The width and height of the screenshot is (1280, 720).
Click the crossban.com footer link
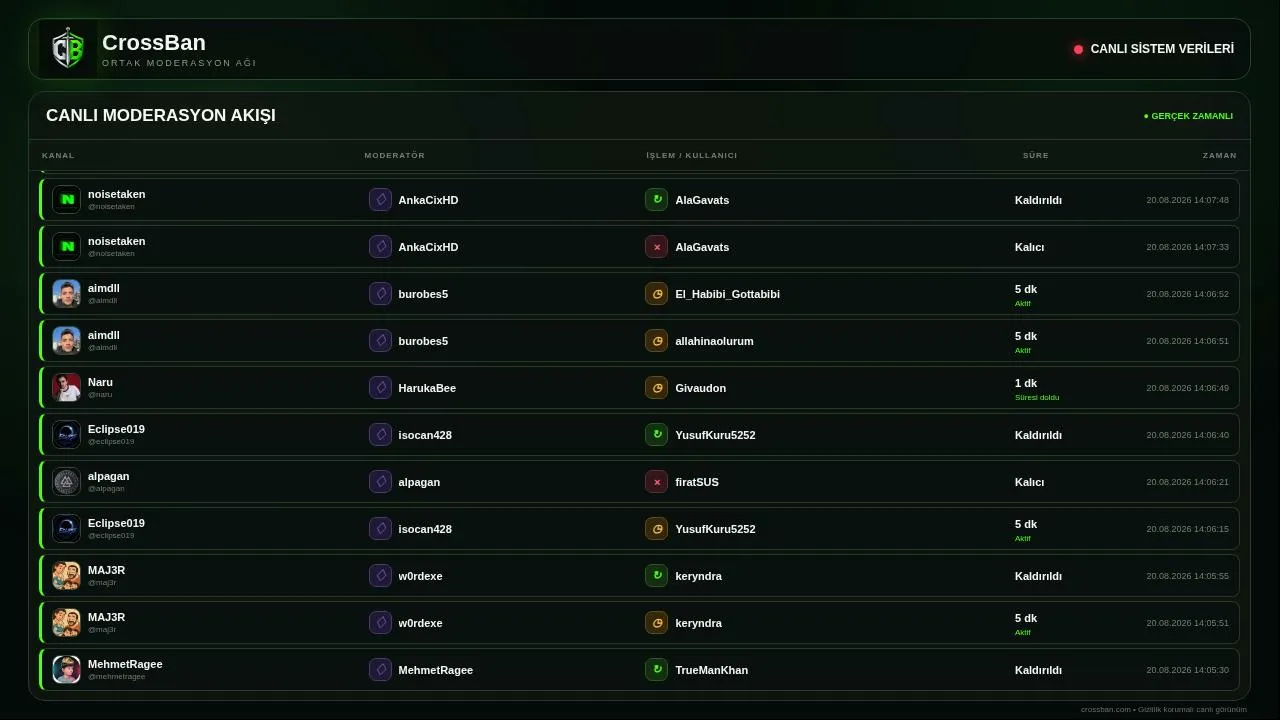pos(1106,710)
